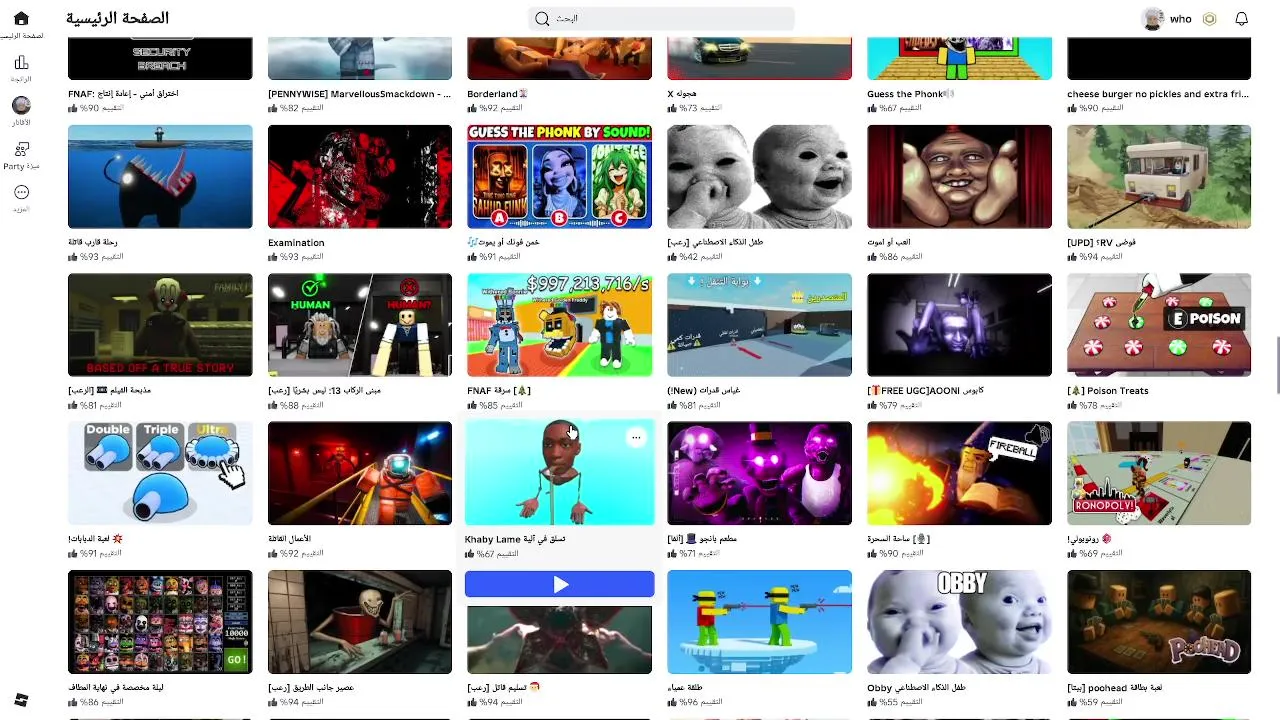
Task: Open the Ronopoly board game thumbnail
Action: (x=1159, y=472)
